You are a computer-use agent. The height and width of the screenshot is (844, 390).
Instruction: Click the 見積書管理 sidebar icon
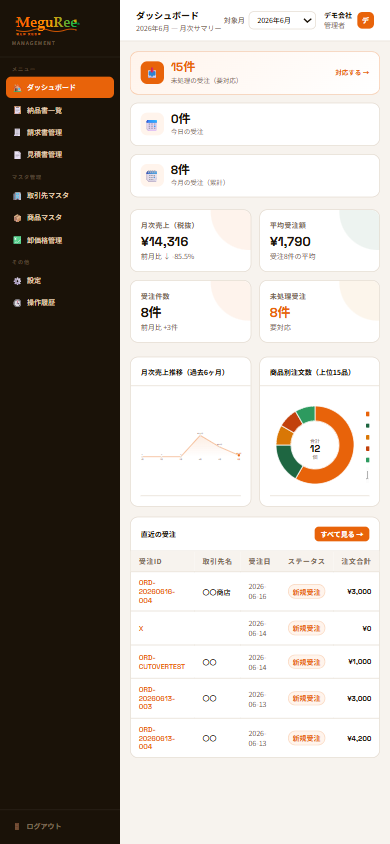[x=17, y=154]
